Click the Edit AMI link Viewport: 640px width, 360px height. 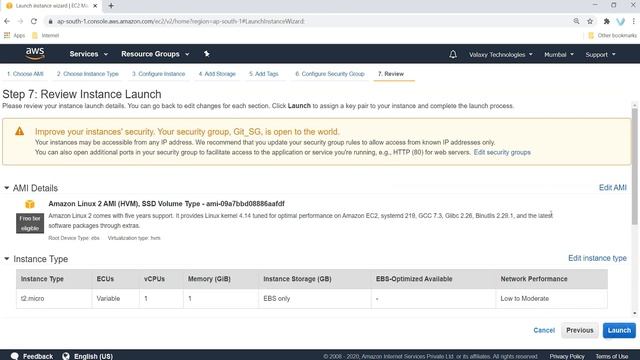[613, 187]
